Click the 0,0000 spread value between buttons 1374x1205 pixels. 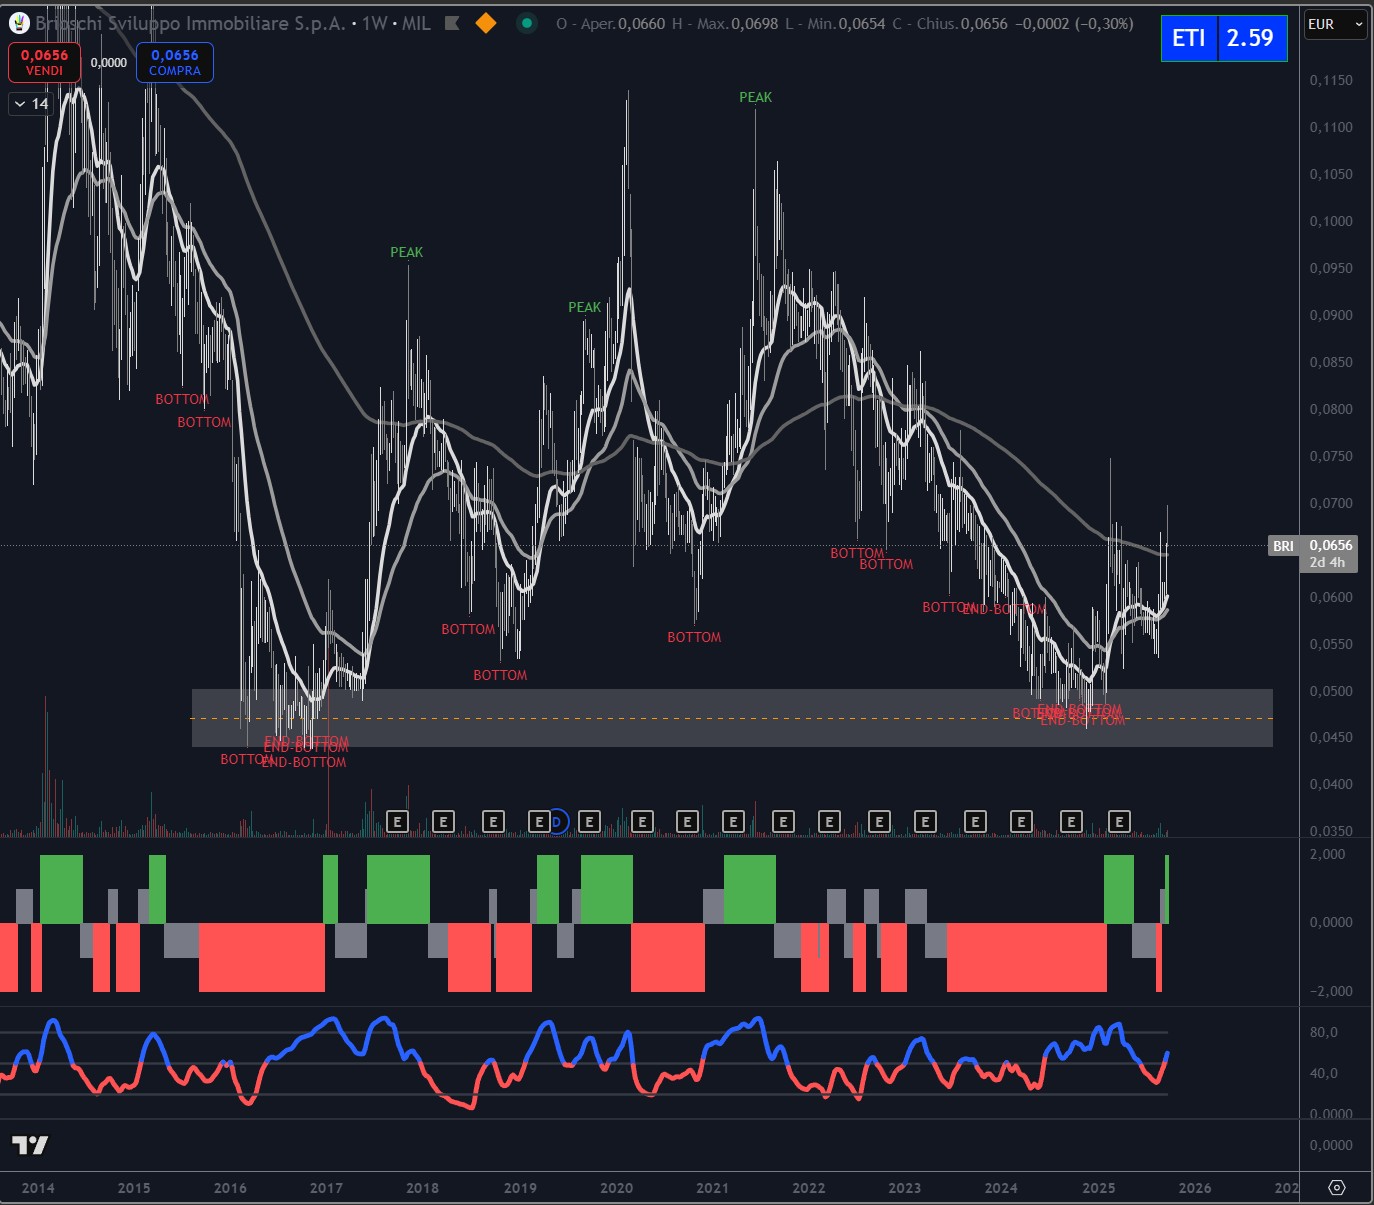[x=109, y=63]
